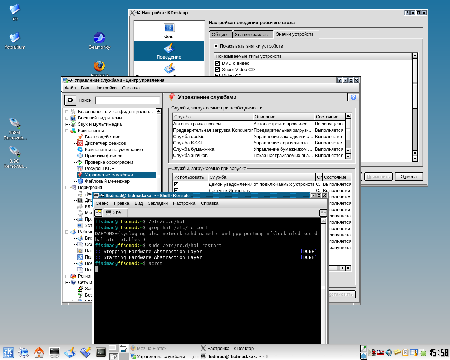Click the home folder icon in the panel

[39, 352]
